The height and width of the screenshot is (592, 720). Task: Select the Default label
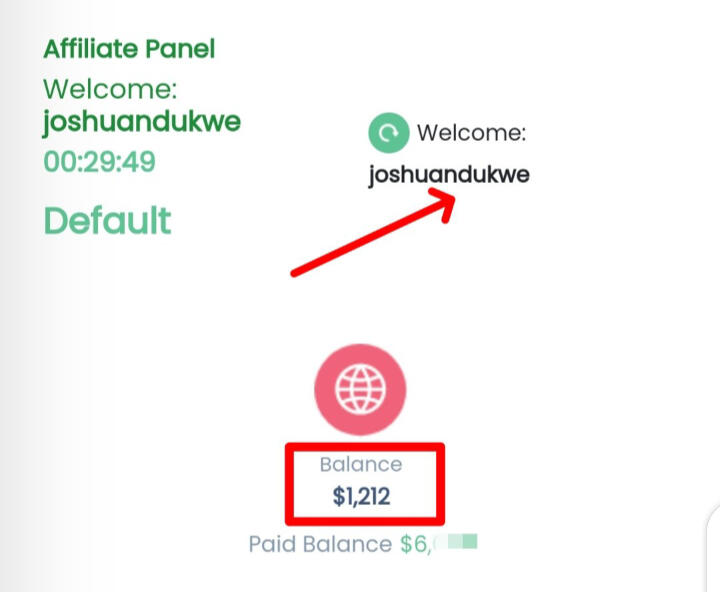[x=107, y=220]
